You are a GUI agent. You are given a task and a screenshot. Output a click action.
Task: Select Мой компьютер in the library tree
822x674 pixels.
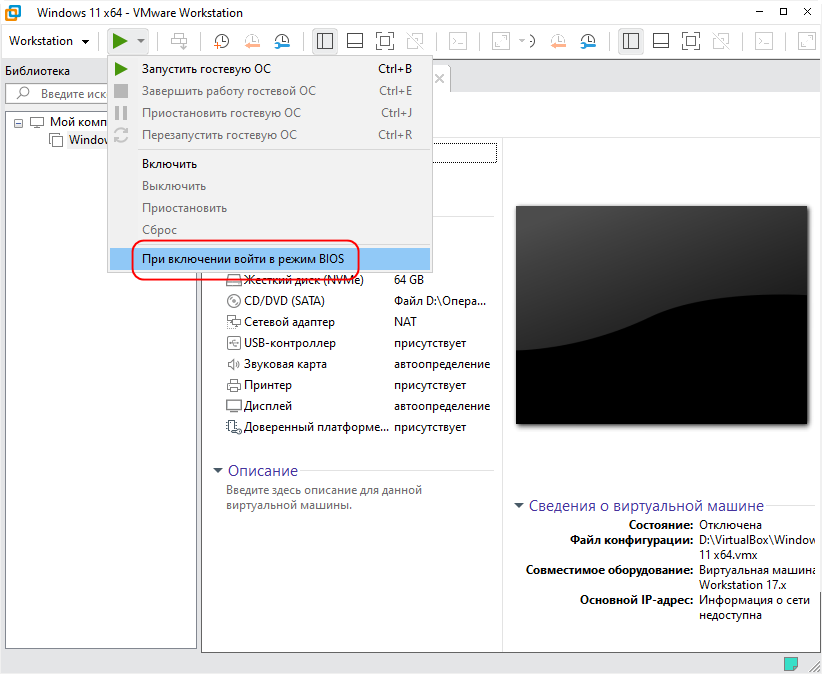[78, 122]
